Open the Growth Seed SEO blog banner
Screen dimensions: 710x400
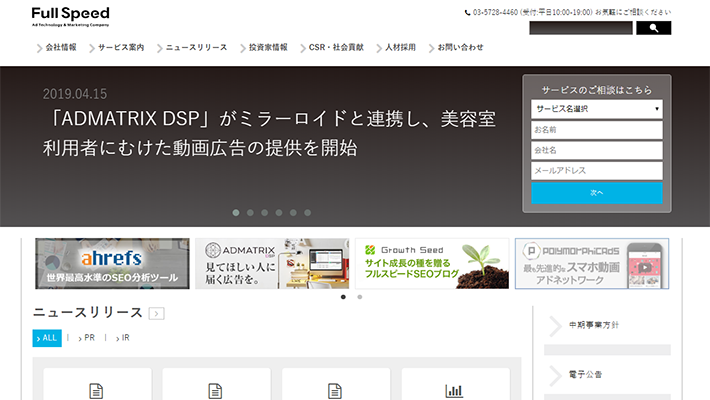pos(432,264)
